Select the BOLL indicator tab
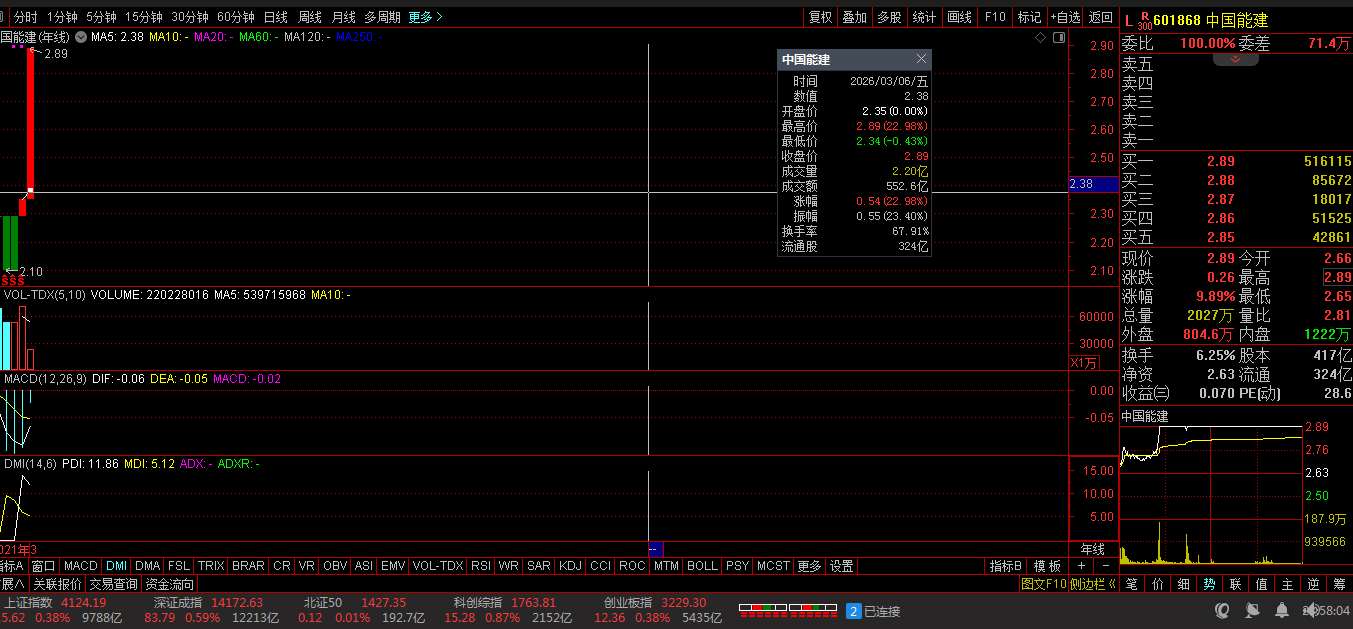 click(x=702, y=566)
